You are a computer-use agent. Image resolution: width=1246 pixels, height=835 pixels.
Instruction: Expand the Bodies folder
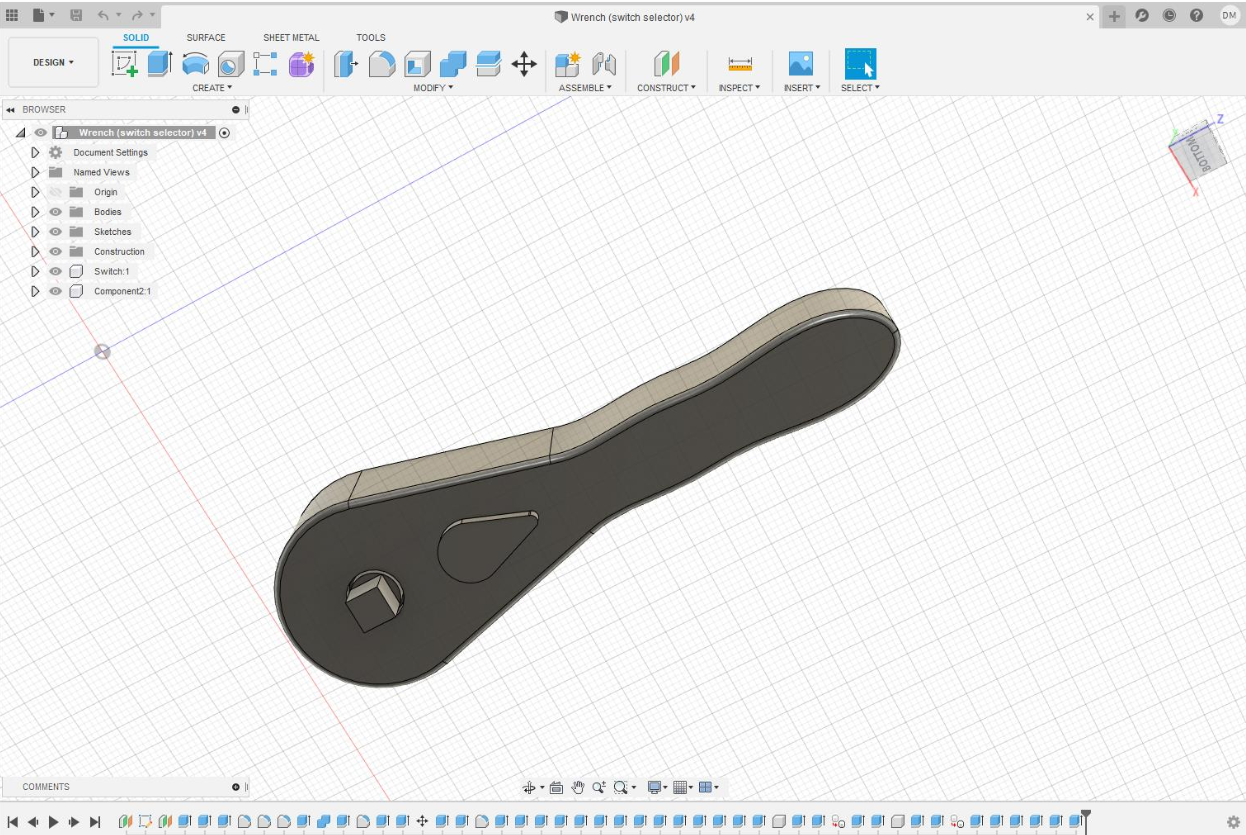[35, 212]
